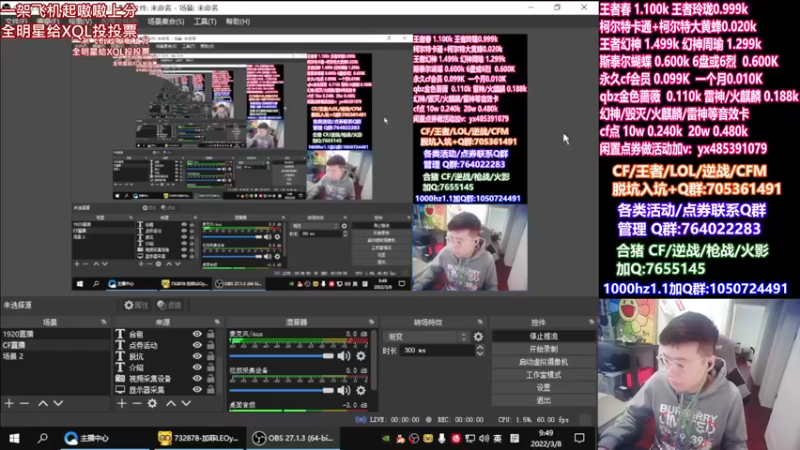Open 设置 from the 控件 panel

click(x=543, y=388)
